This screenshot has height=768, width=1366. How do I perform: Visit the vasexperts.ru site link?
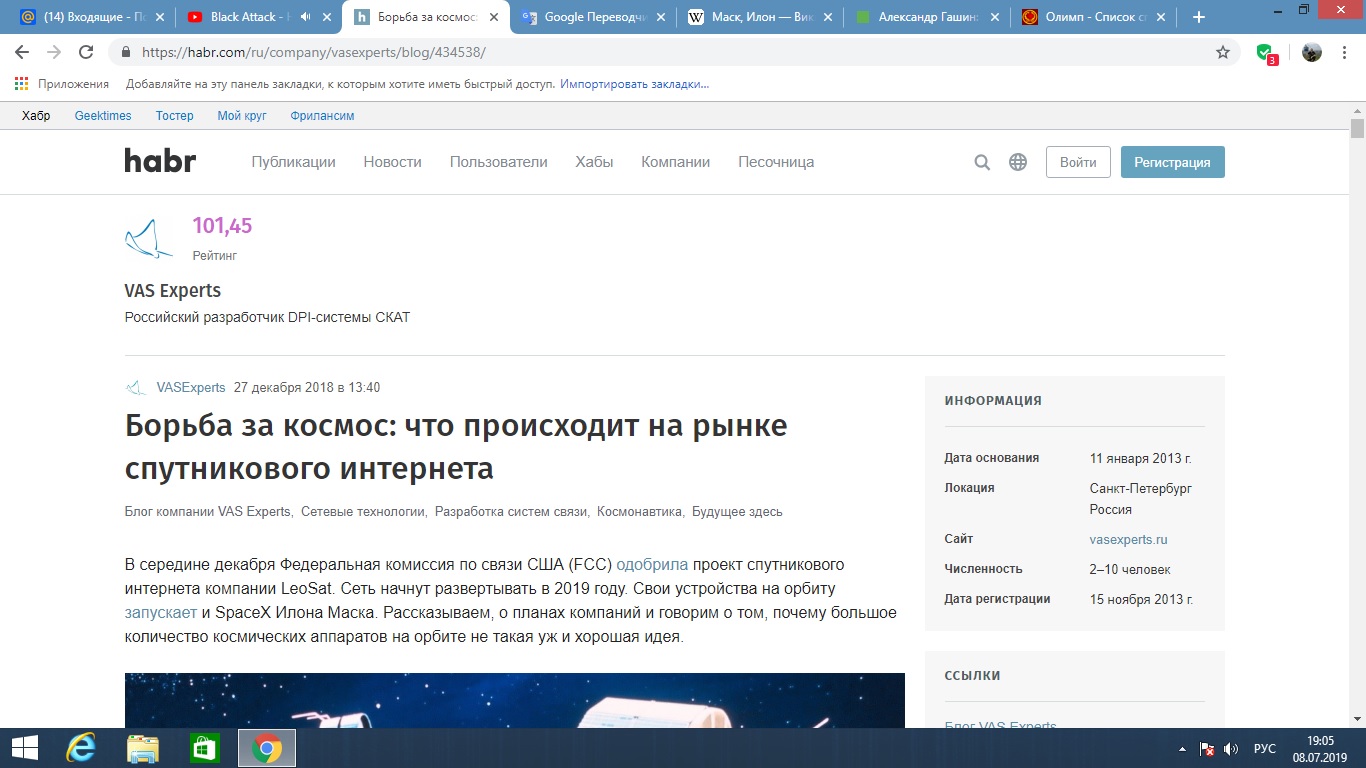point(1129,540)
